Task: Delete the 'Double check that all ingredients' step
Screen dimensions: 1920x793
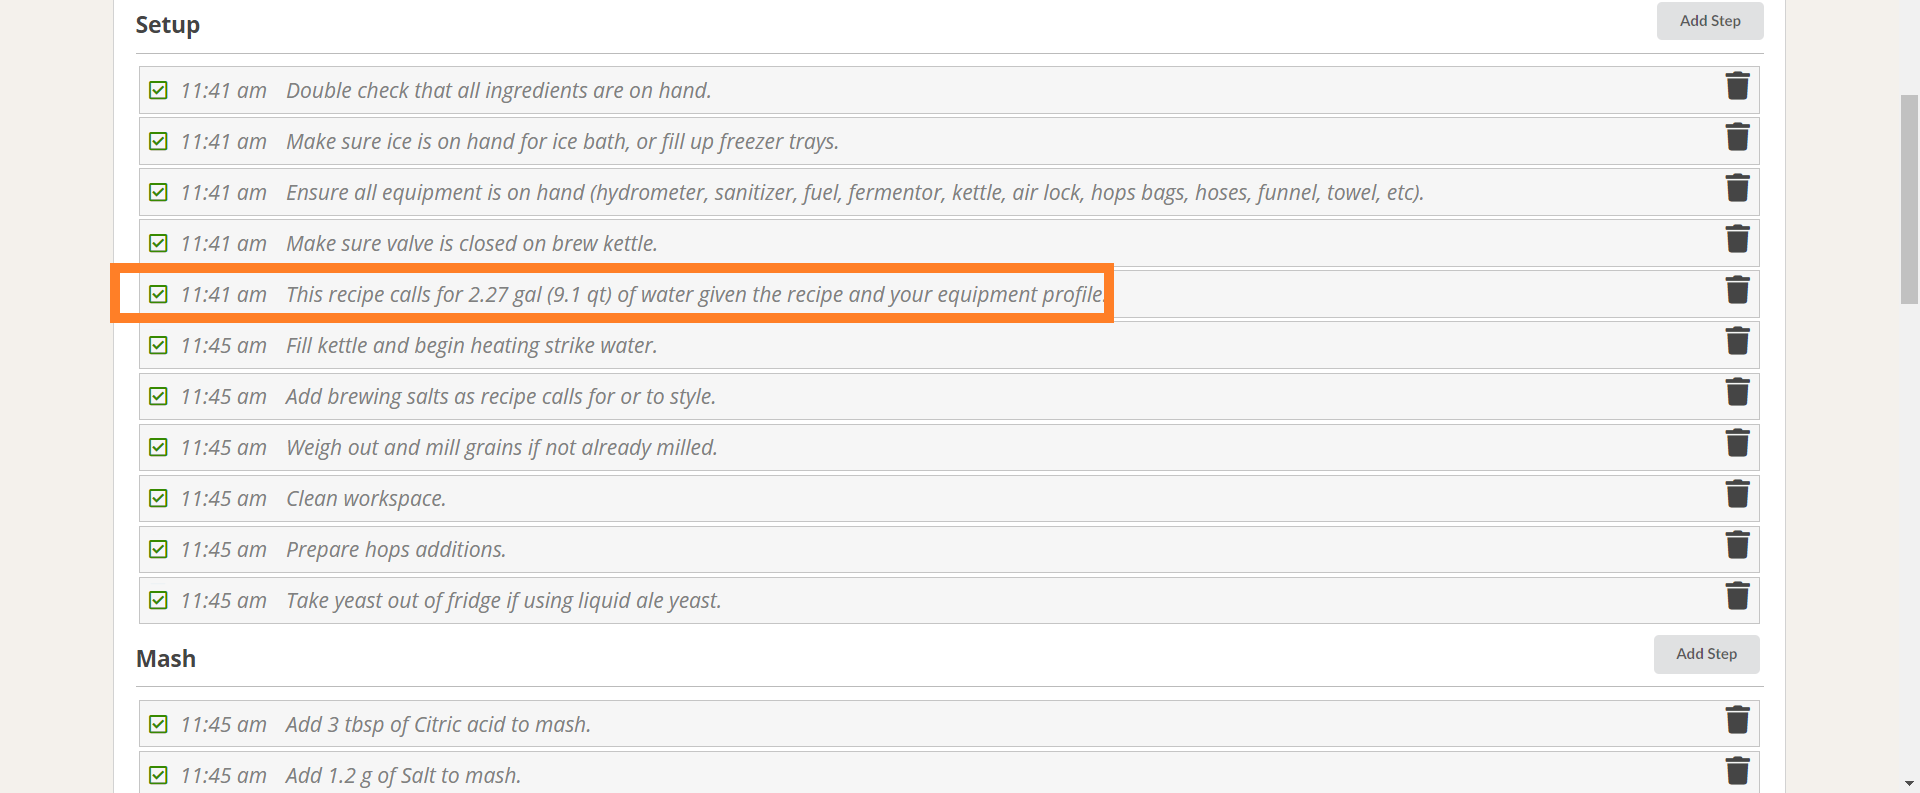Action: pos(1737,86)
